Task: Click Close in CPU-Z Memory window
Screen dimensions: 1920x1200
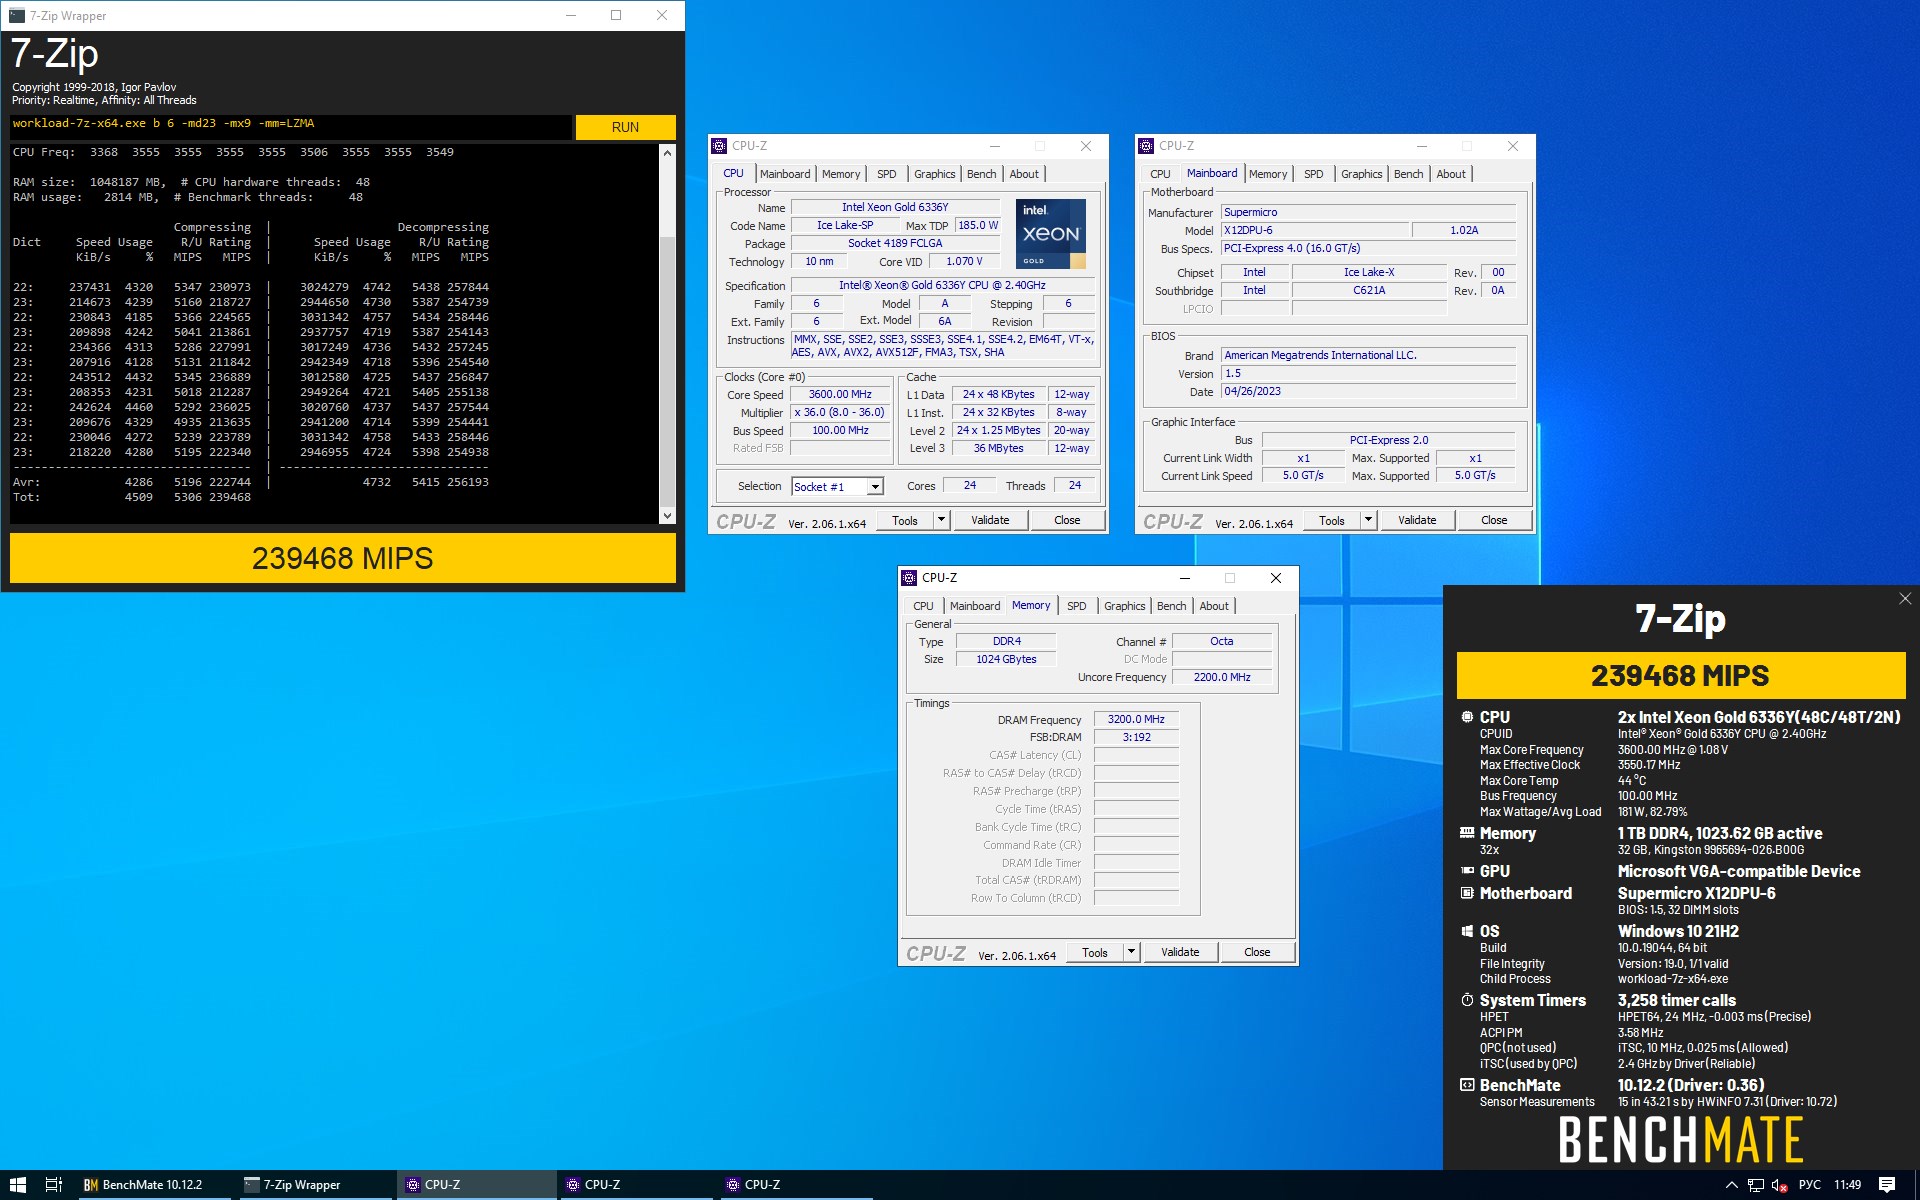Action: (x=1257, y=953)
